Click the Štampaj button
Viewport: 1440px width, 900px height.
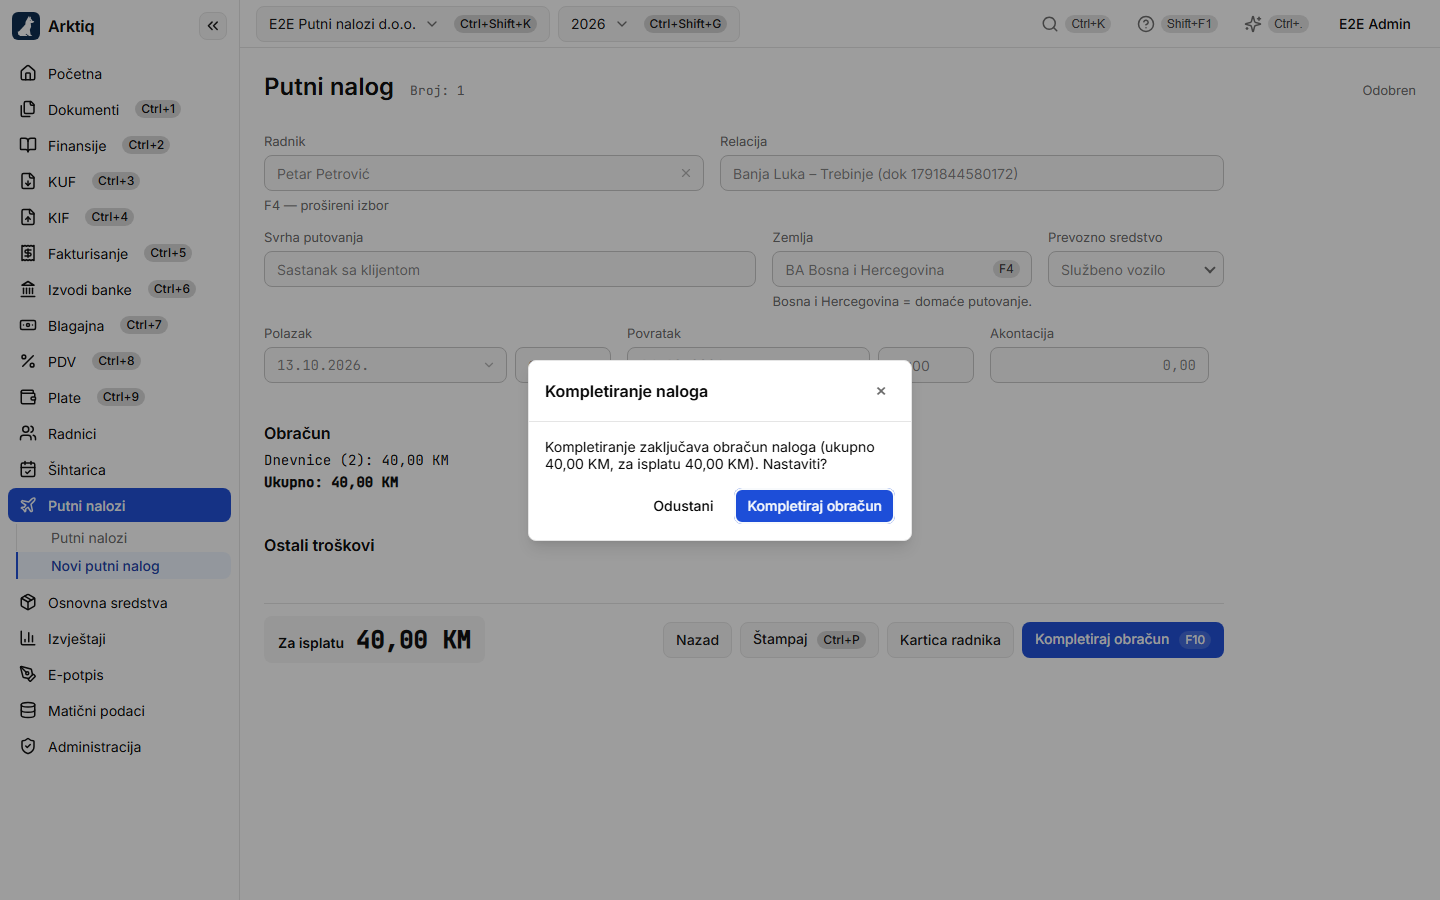point(809,640)
